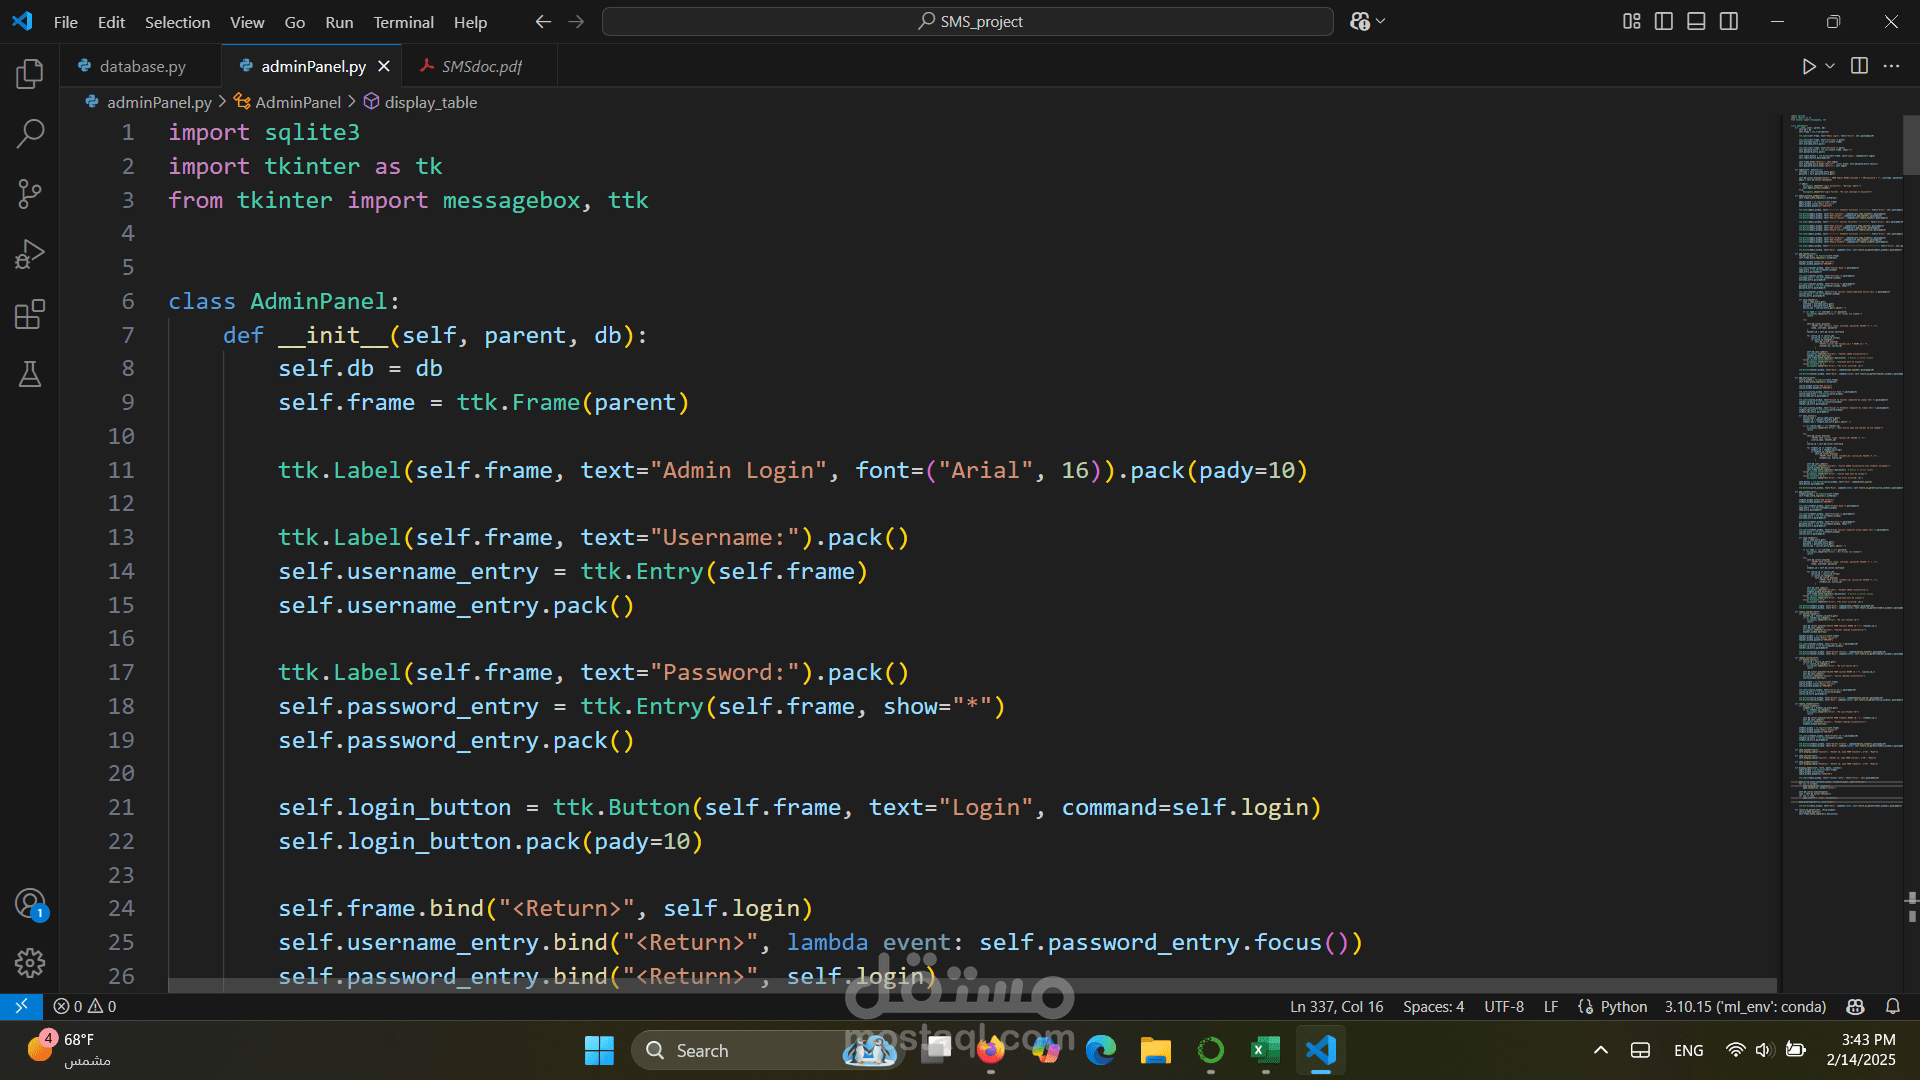Expand run options dropdown next to play button

(1830, 66)
